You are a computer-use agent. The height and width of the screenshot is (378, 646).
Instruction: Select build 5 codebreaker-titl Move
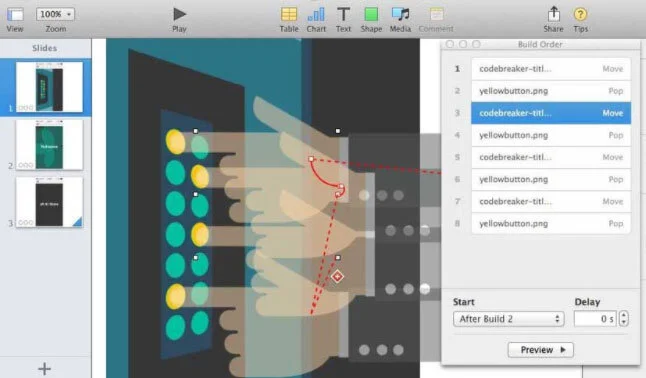(551, 157)
